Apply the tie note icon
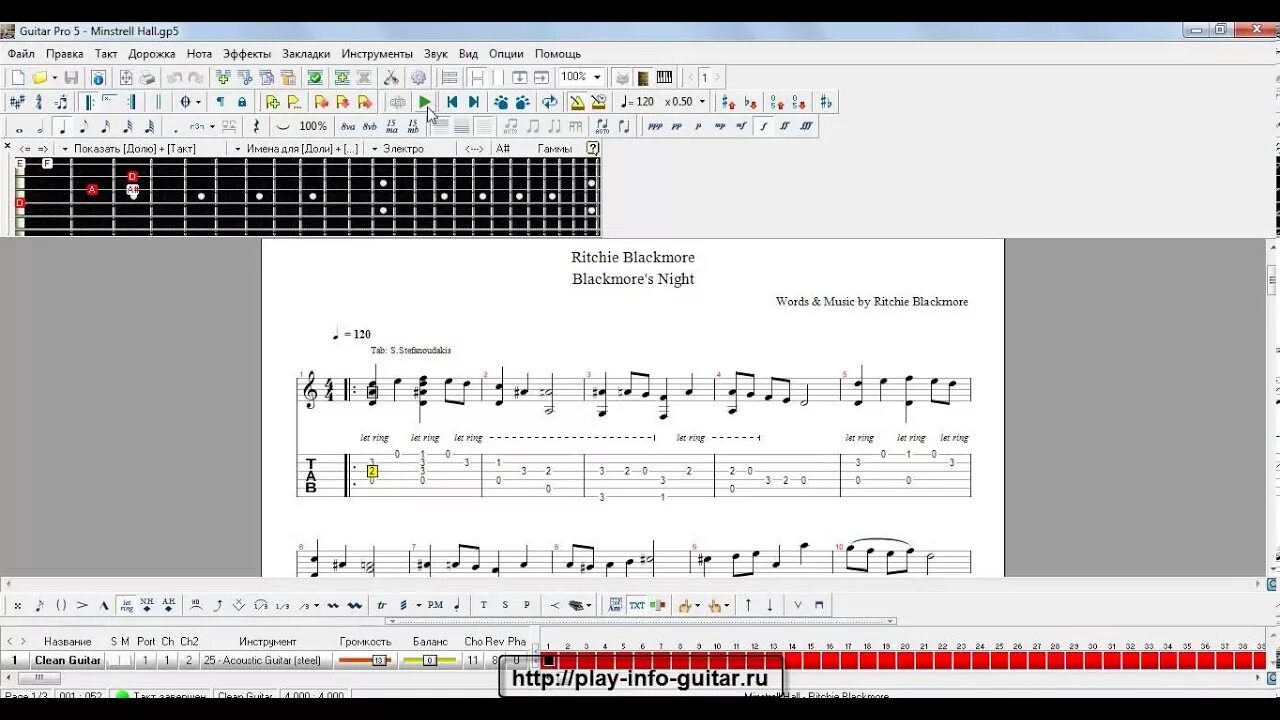This screenshot has height=720, width=1280. [x=283, y=127]
